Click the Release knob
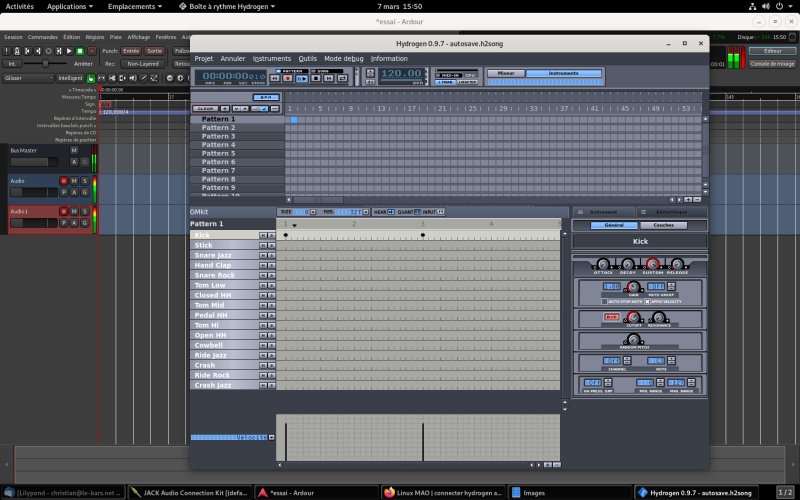 tap(678, 264)
